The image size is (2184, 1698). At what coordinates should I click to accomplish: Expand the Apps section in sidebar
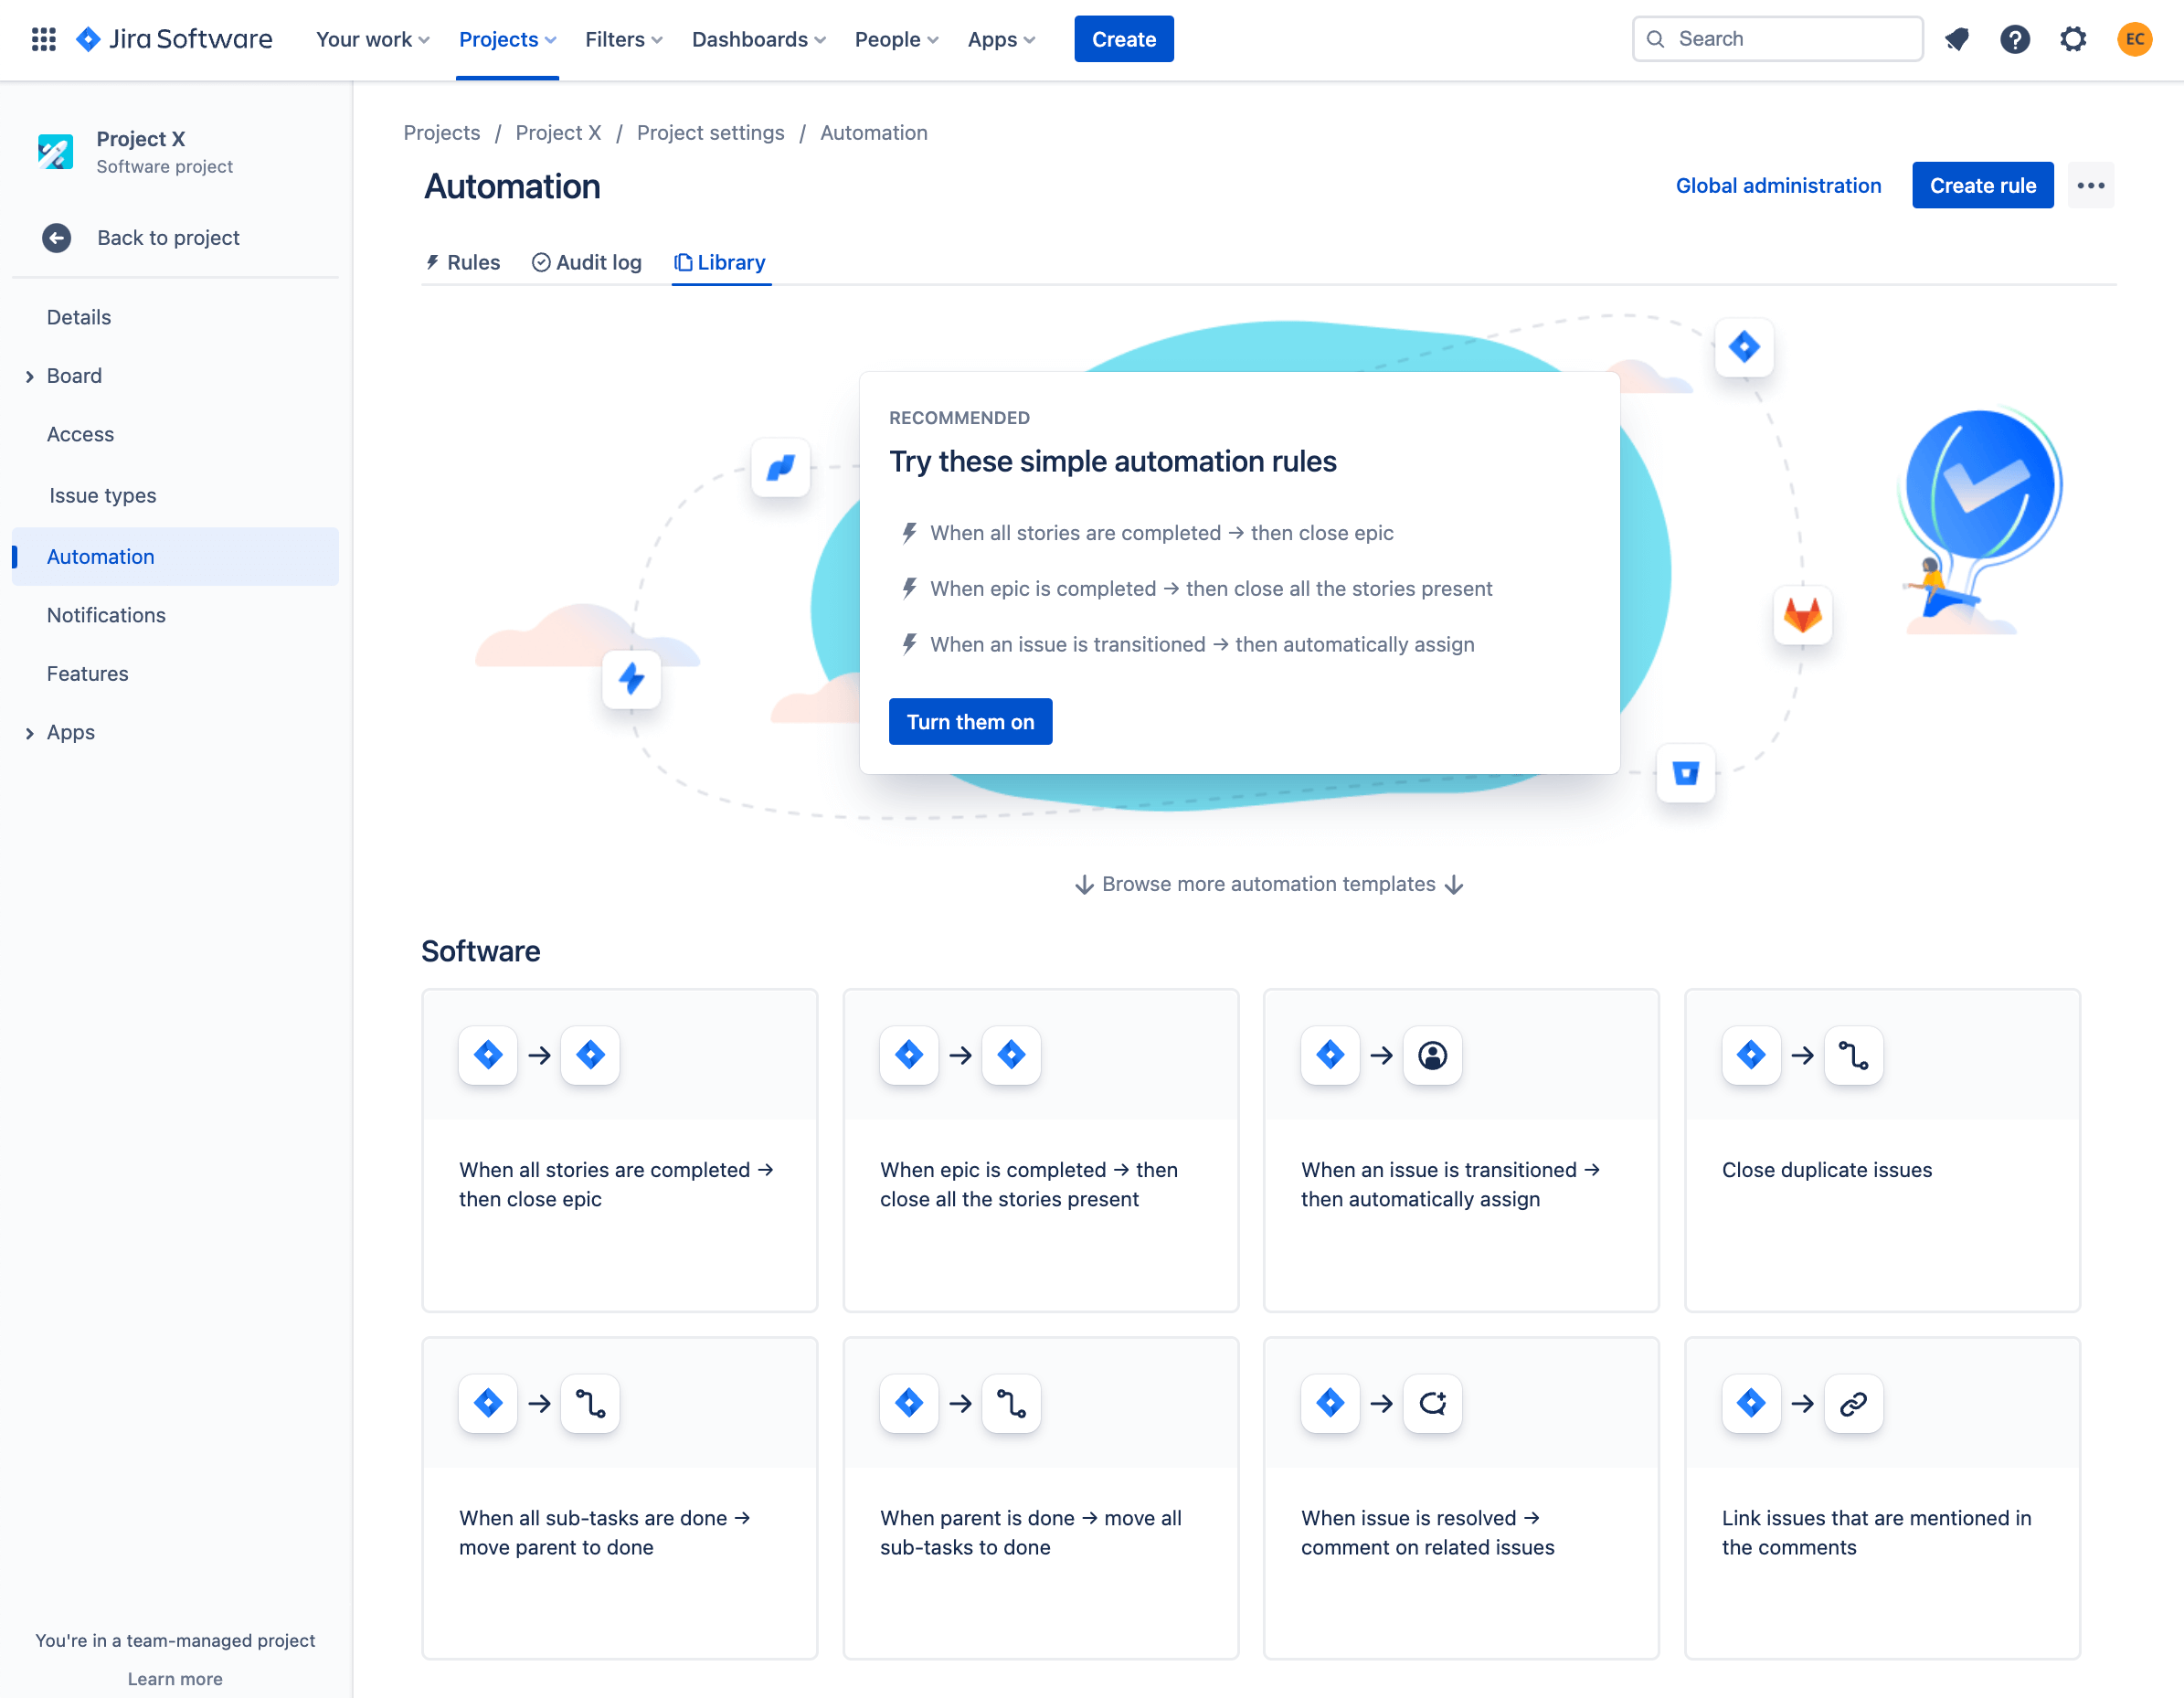point(28,730)
